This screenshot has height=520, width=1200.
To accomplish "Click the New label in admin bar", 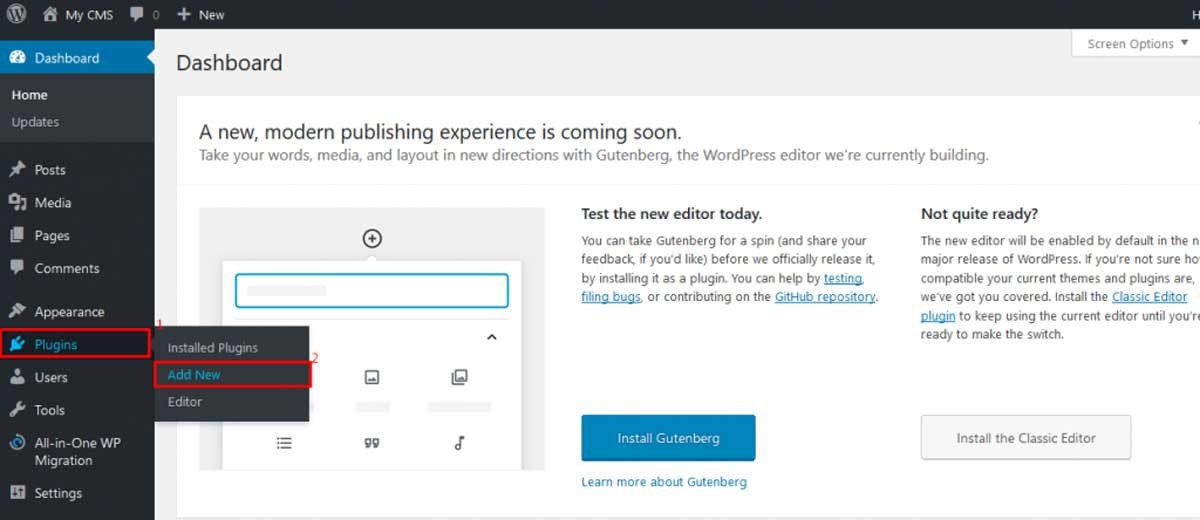I will tap(211, 15).
